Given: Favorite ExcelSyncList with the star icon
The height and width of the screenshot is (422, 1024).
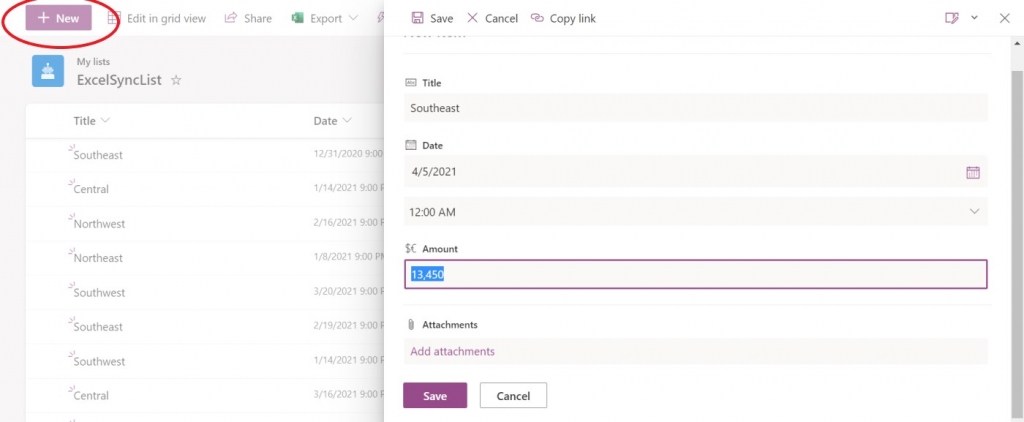Looking at the screenshot, I should tap(176, 80).
